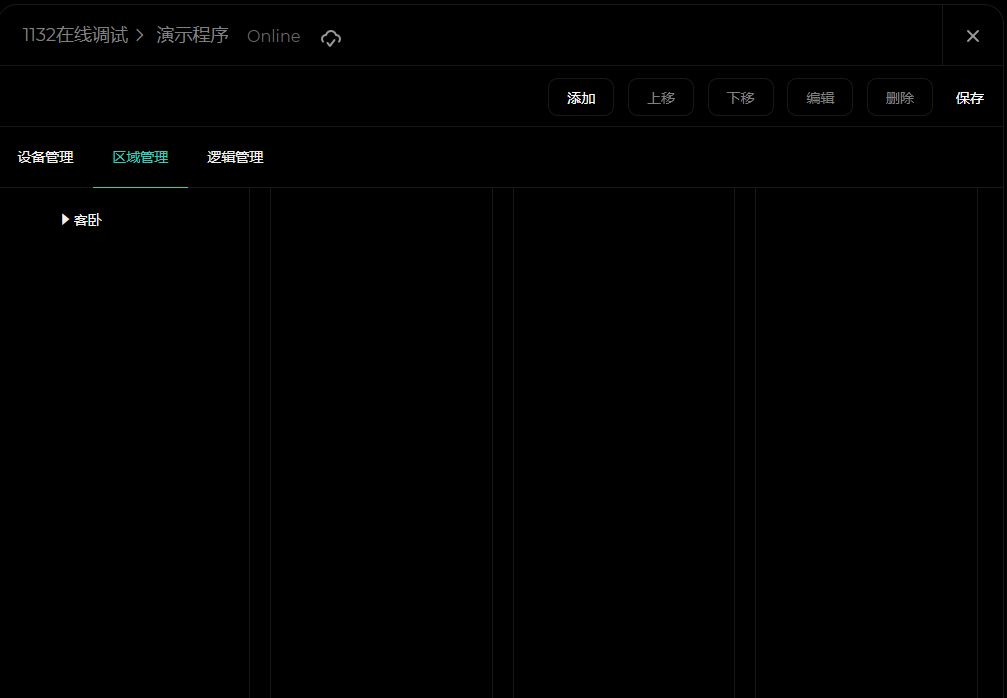The height and width of the screenshot is (698, 1007).
Task: Select the 客卧 area entry
Action: [88, 220]
